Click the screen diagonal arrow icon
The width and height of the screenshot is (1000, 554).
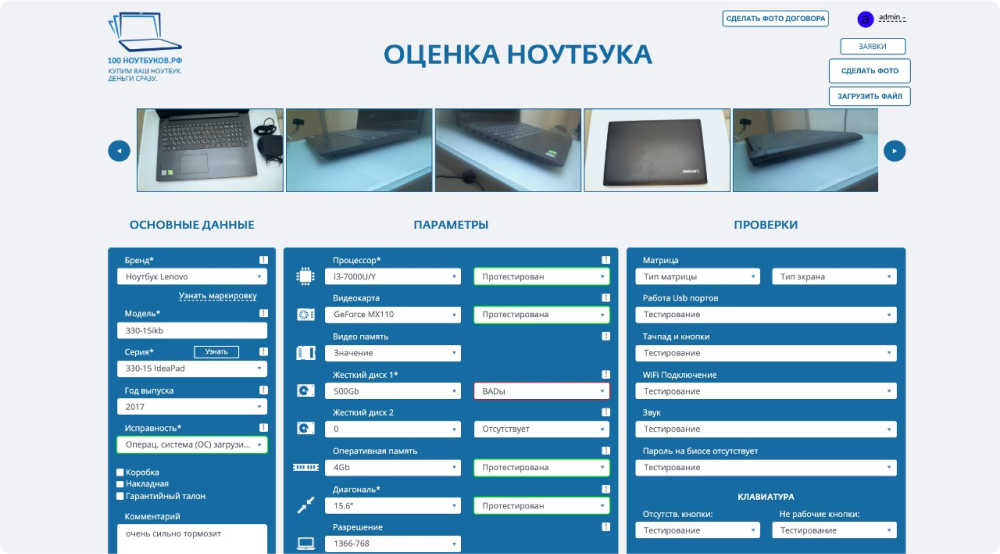point(306,506)
